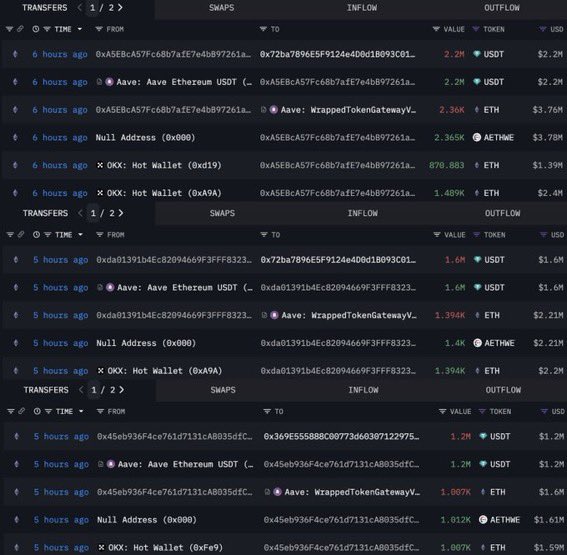Open recipient address 0x369E555888C00773d60307122975
The image size is (567, 555).
pos(341,436)
